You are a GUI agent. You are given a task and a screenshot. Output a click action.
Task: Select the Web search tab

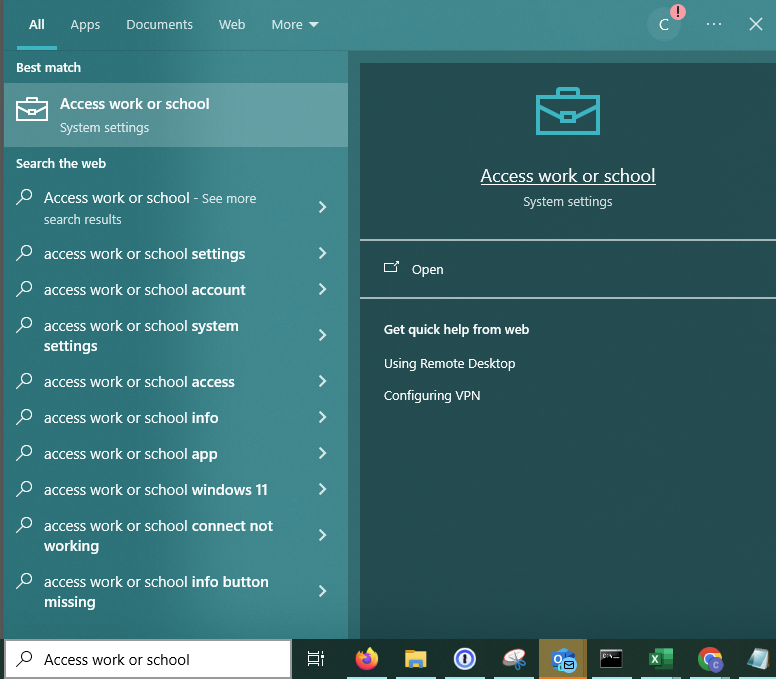[232, 25]
